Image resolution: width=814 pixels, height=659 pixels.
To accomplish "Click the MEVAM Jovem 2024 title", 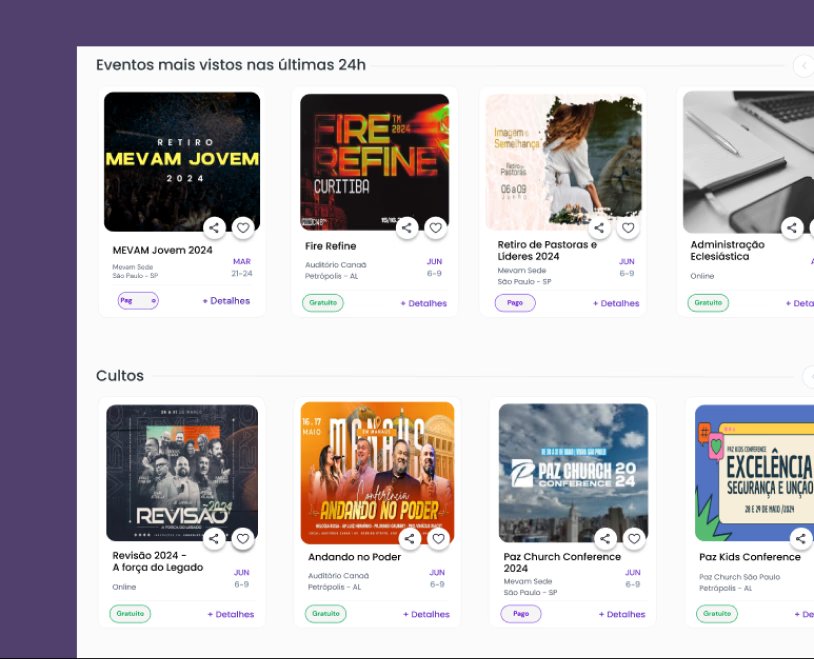I will (162, 250).
